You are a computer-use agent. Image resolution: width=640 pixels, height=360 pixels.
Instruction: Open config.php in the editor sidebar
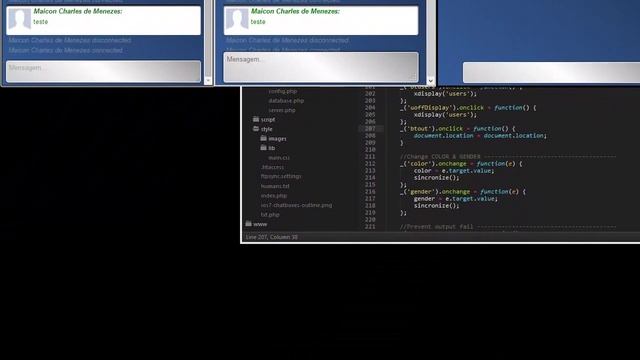(x=282, y=91)
